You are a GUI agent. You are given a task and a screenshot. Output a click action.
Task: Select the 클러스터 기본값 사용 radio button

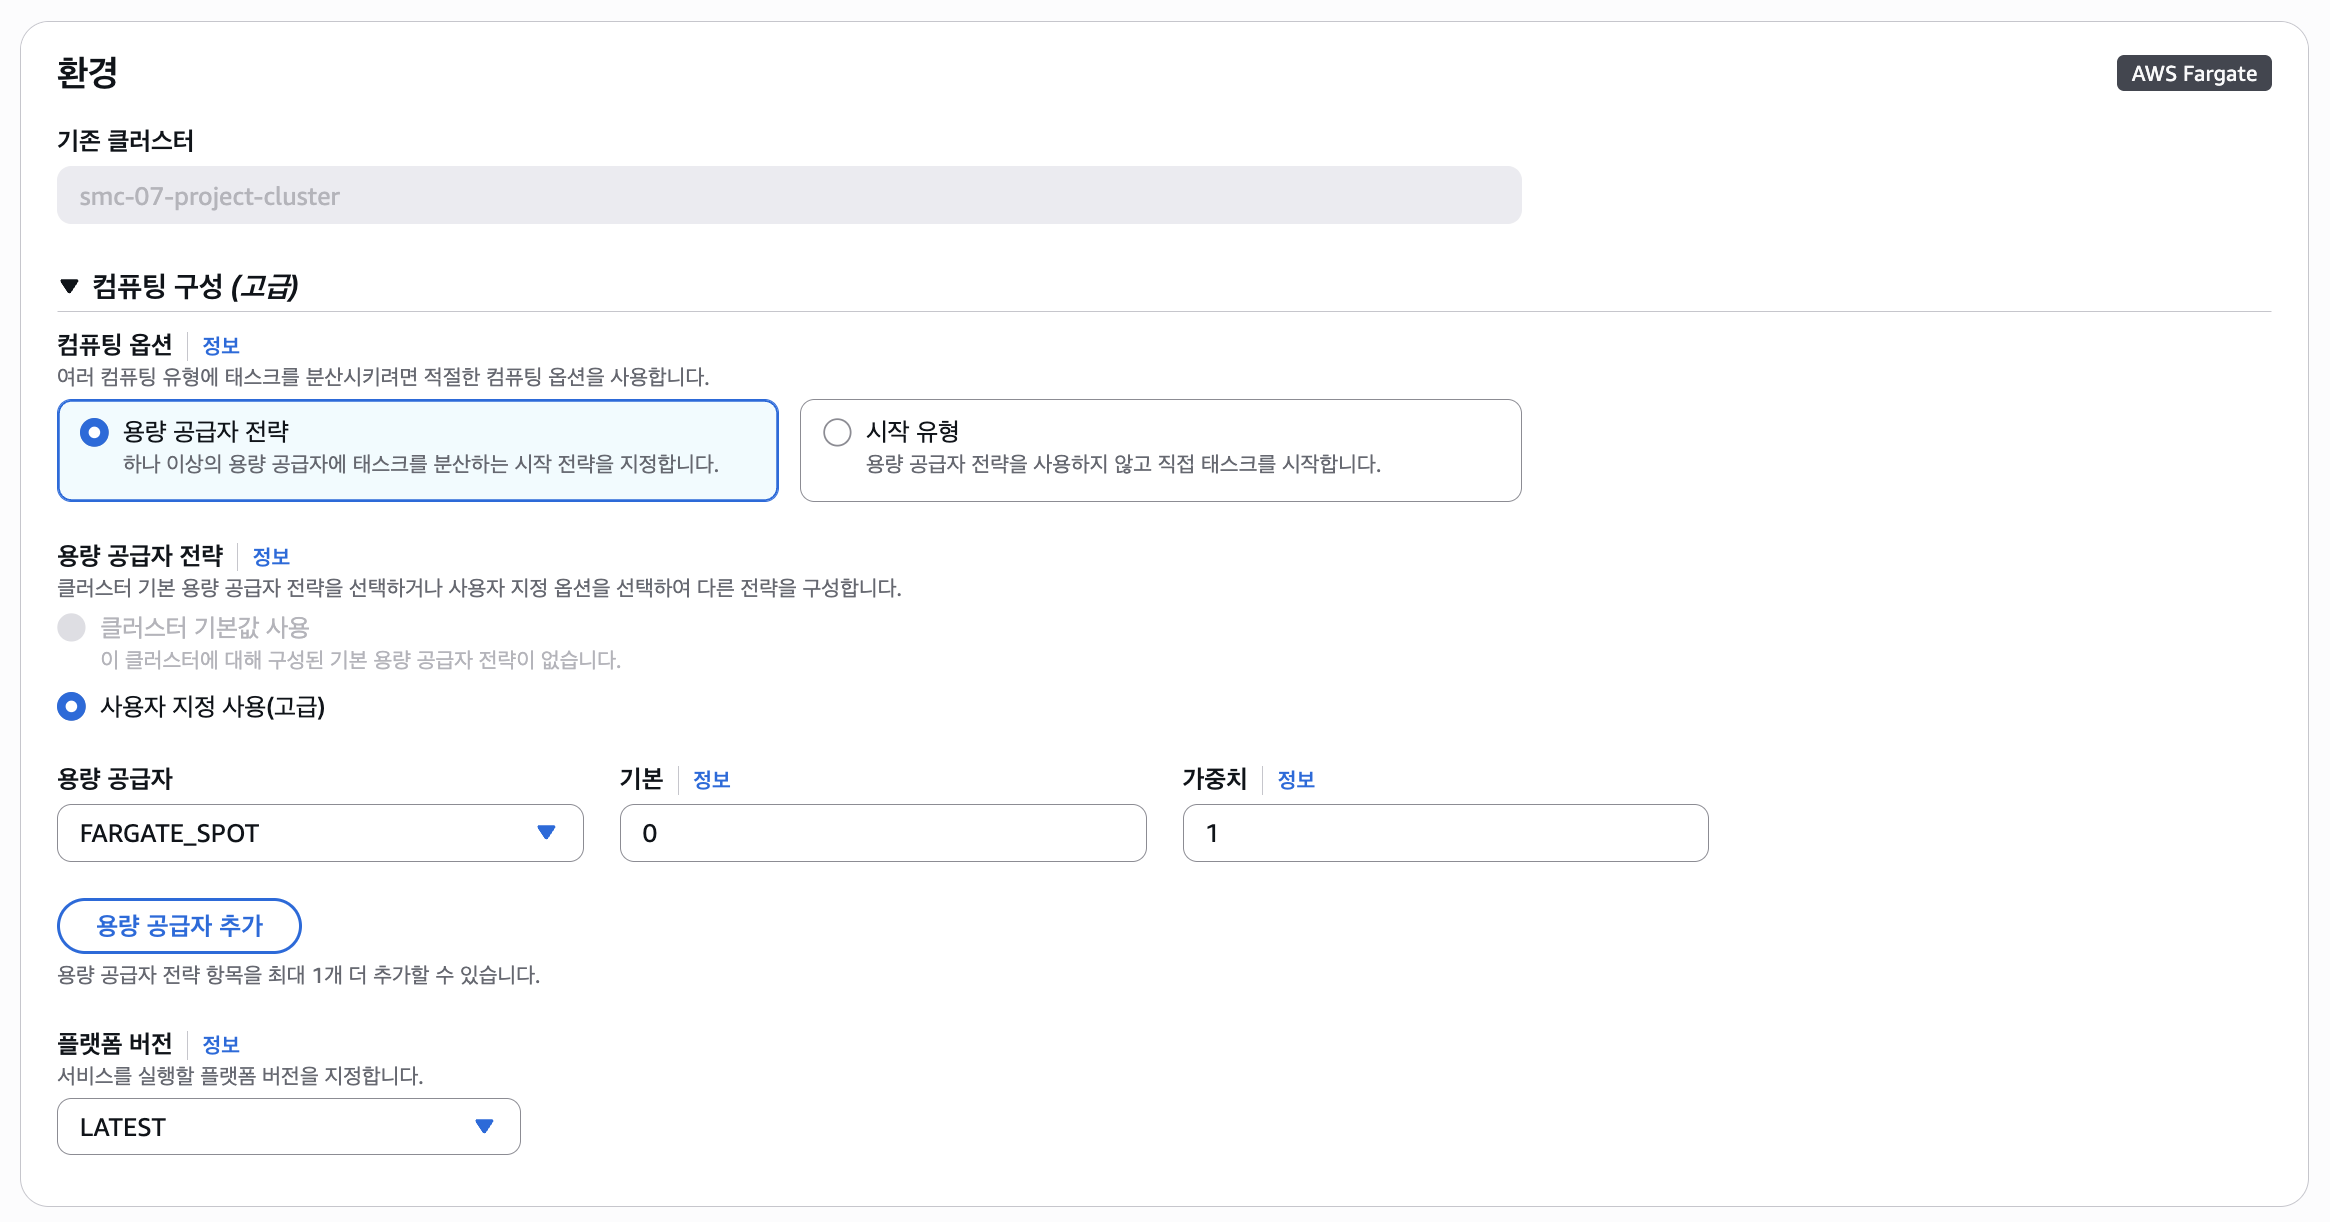(71, 628)
